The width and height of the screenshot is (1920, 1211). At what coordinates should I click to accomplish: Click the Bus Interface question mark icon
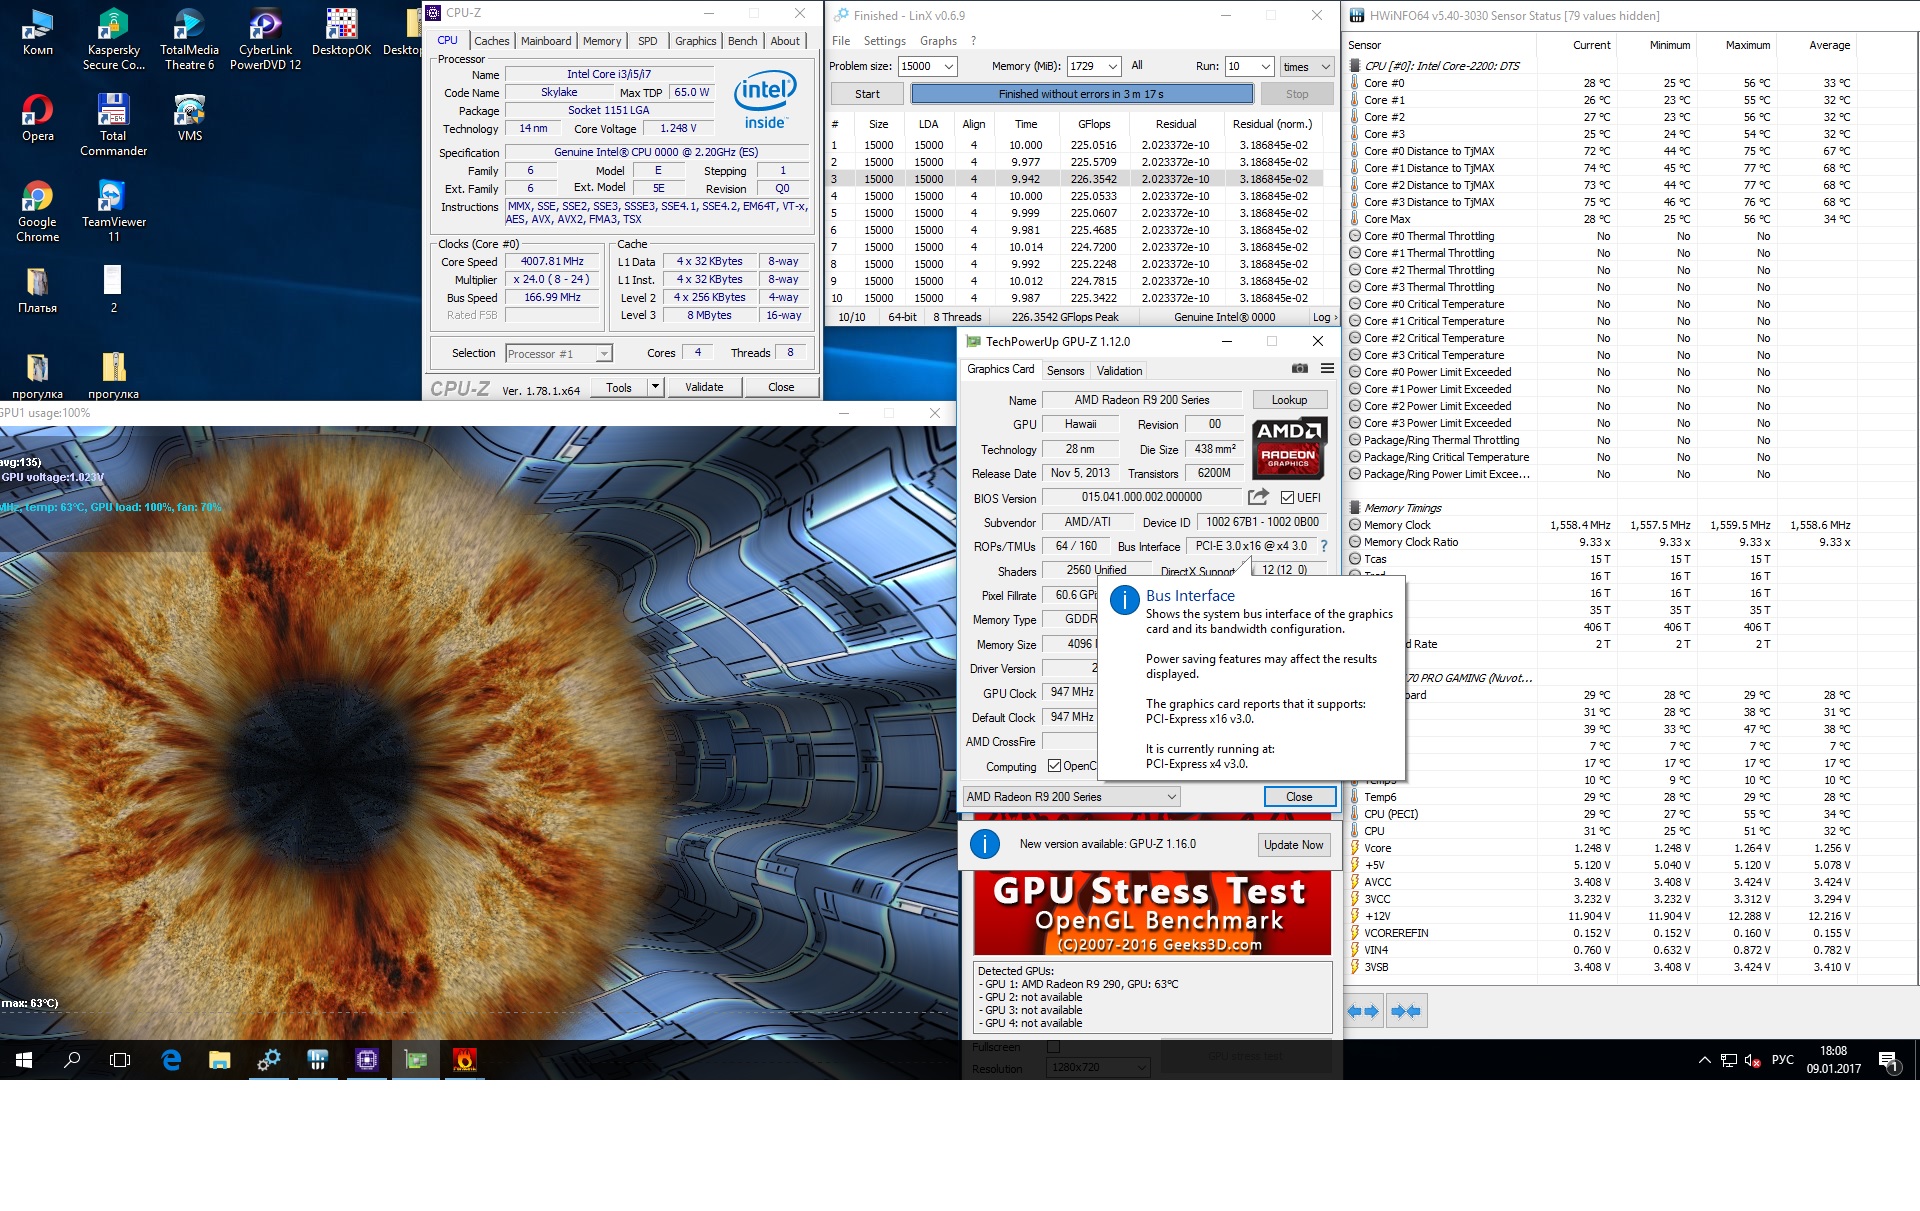pyautogui.click(x=1324, y=546)
